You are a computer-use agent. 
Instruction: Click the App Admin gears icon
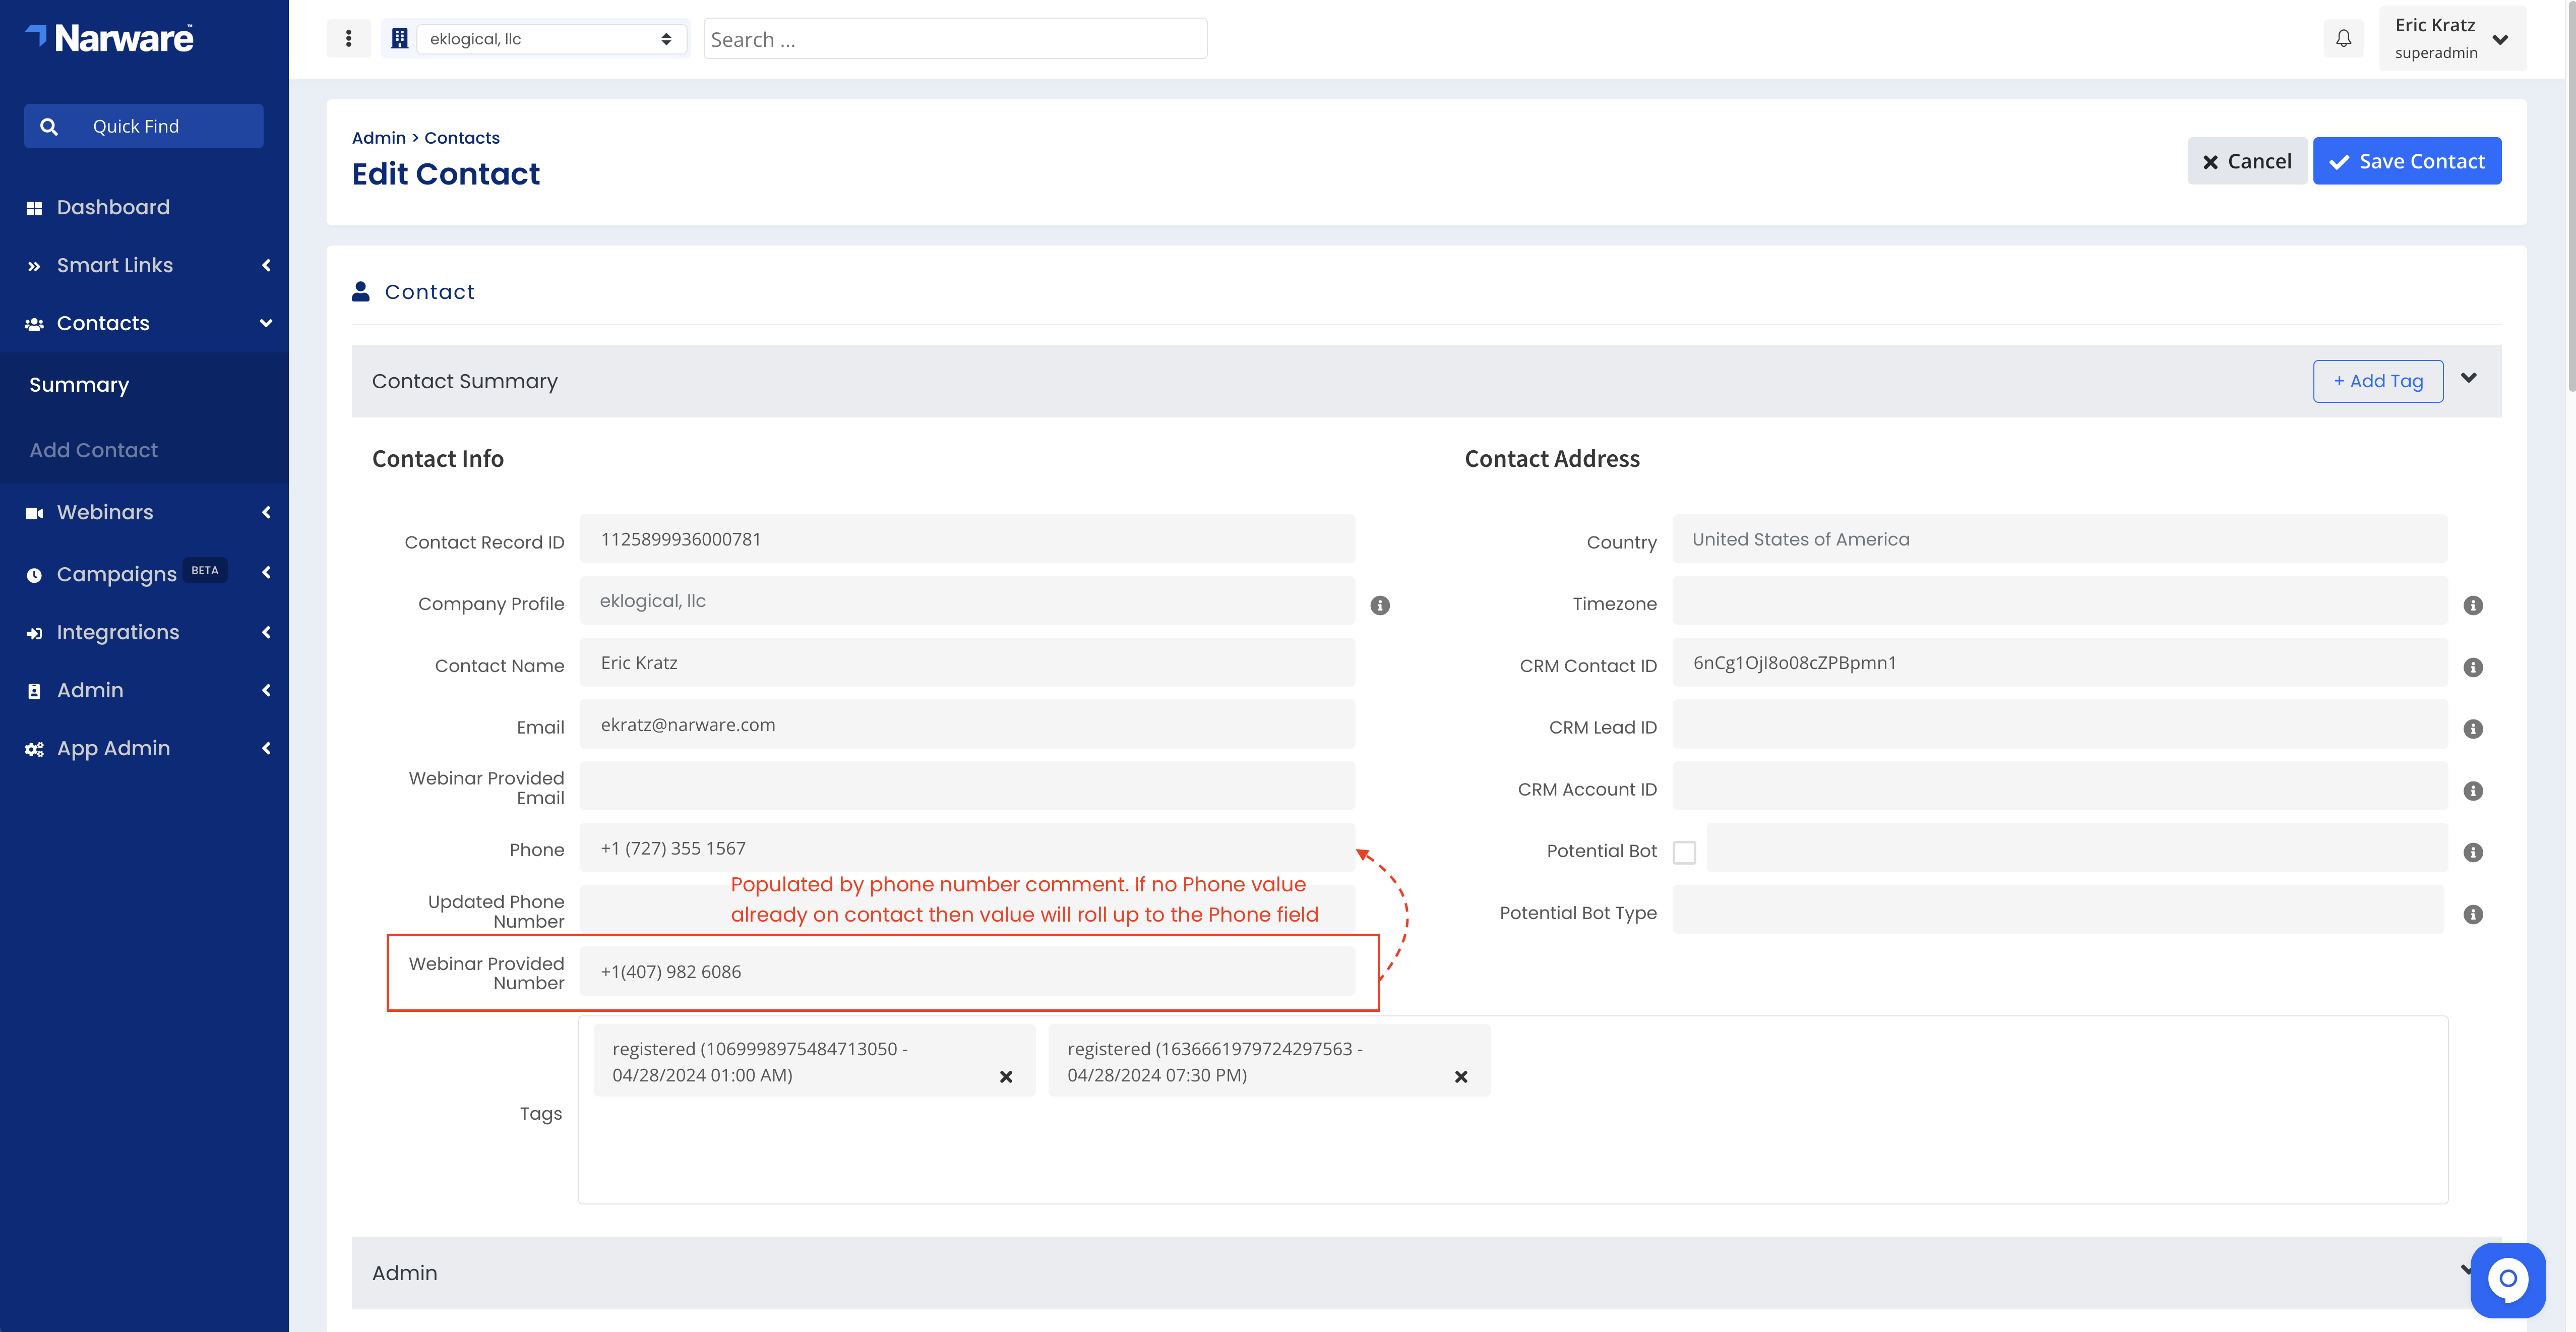pos(34,749)
